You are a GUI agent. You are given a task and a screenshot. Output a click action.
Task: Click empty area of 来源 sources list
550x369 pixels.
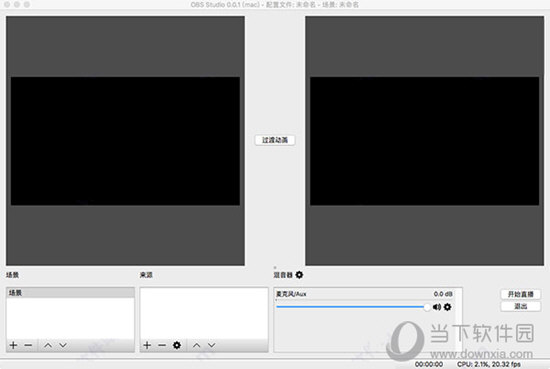(204, 313)
